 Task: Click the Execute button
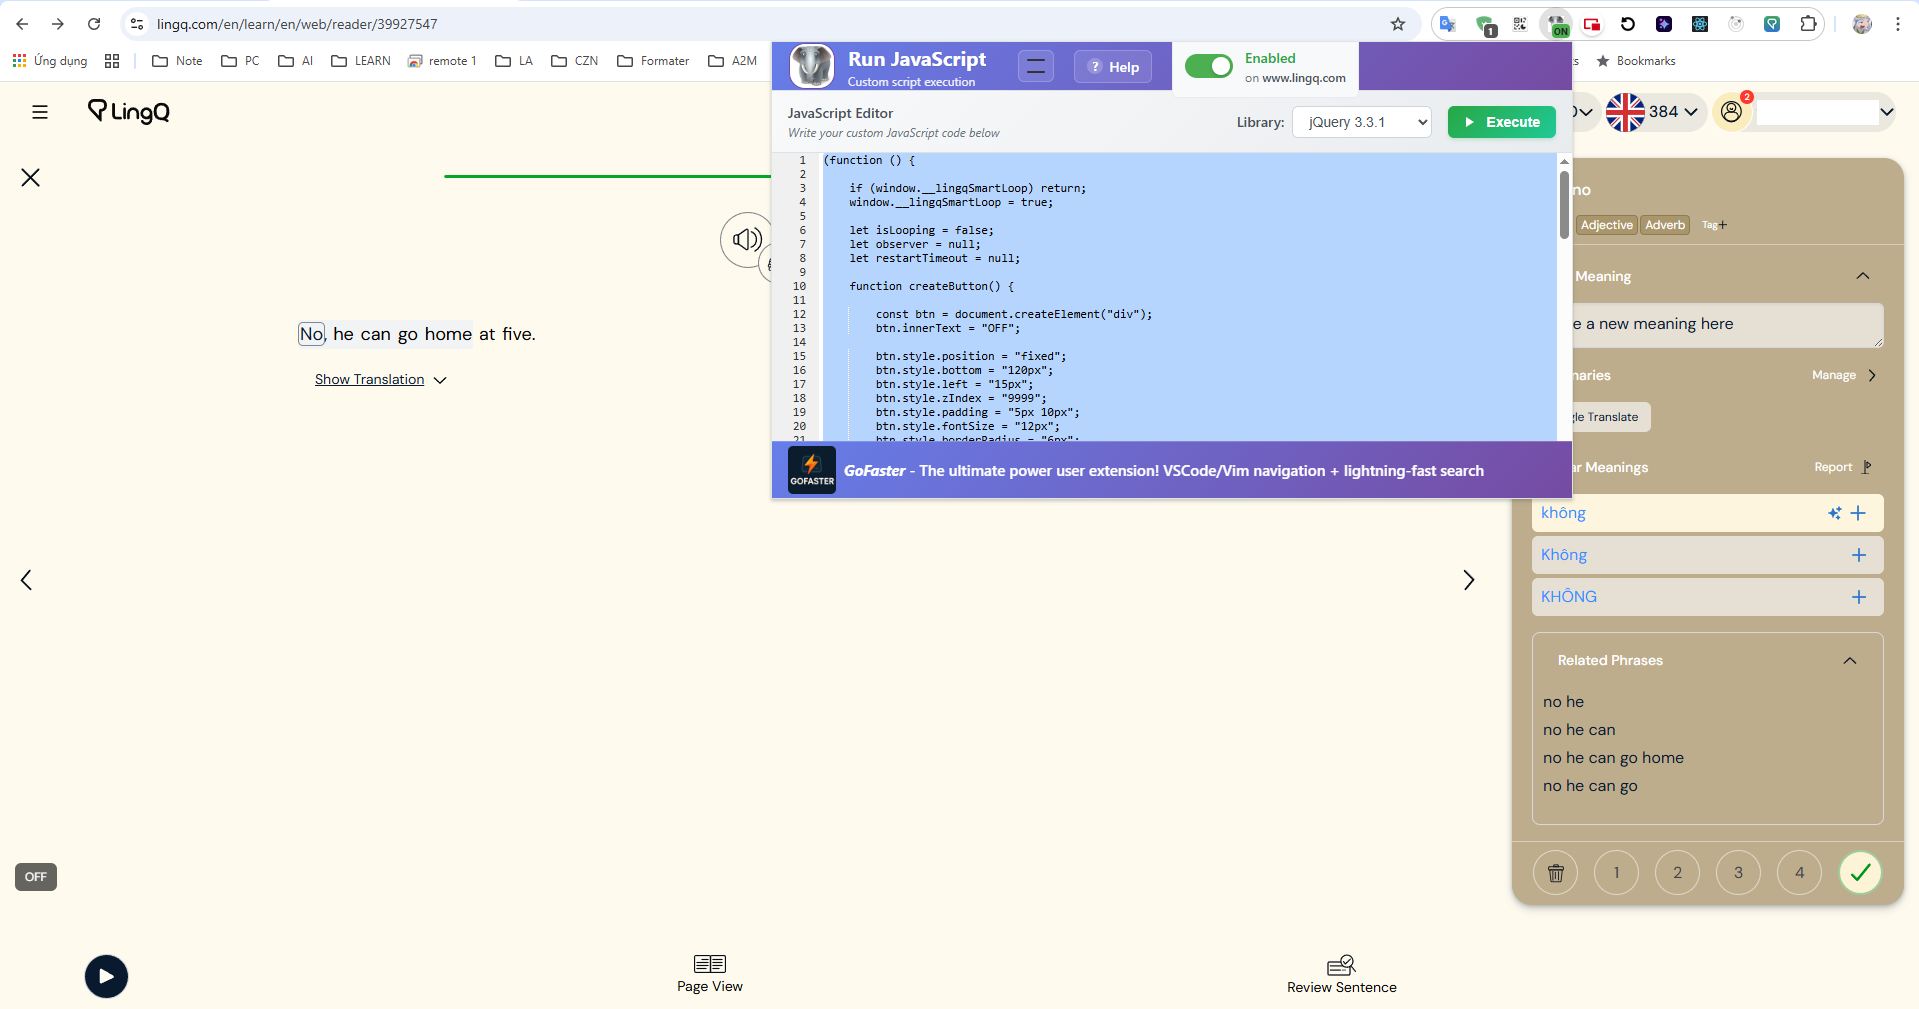1501,122
